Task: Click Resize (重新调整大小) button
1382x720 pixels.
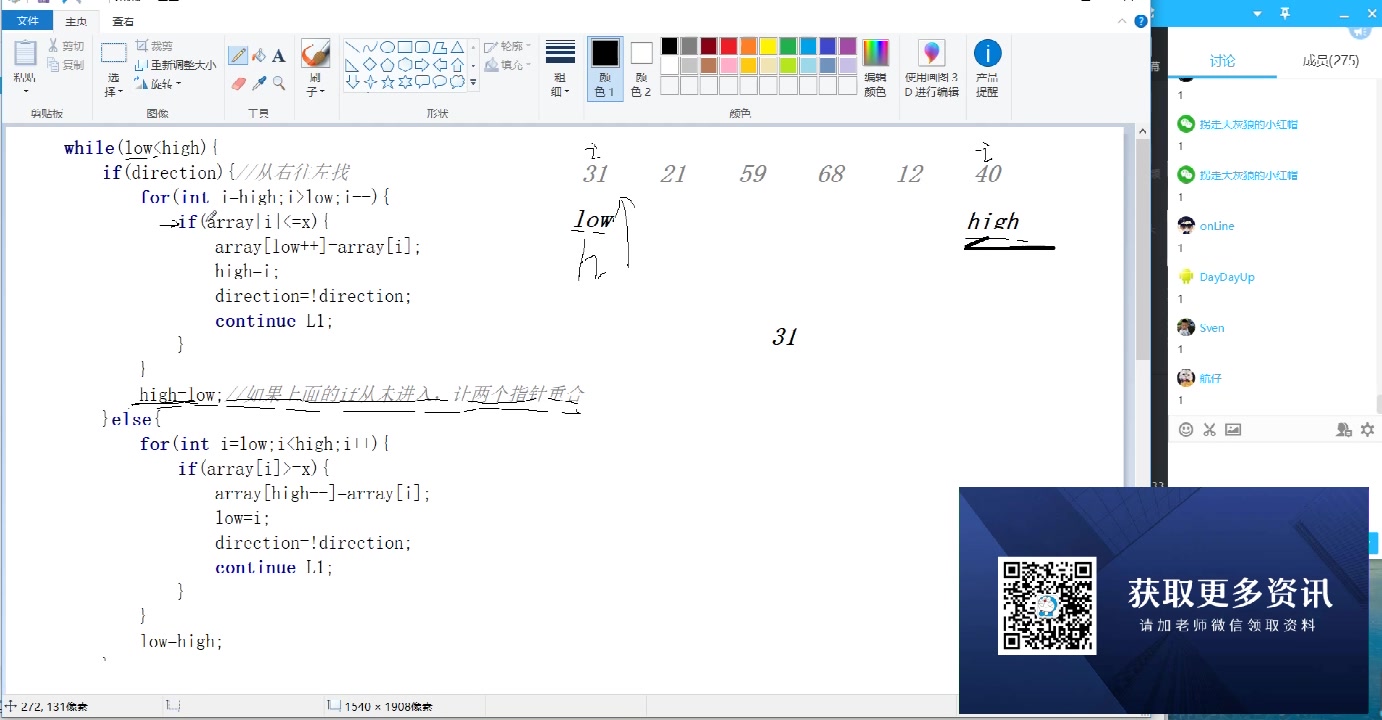Action: (175, 65)
